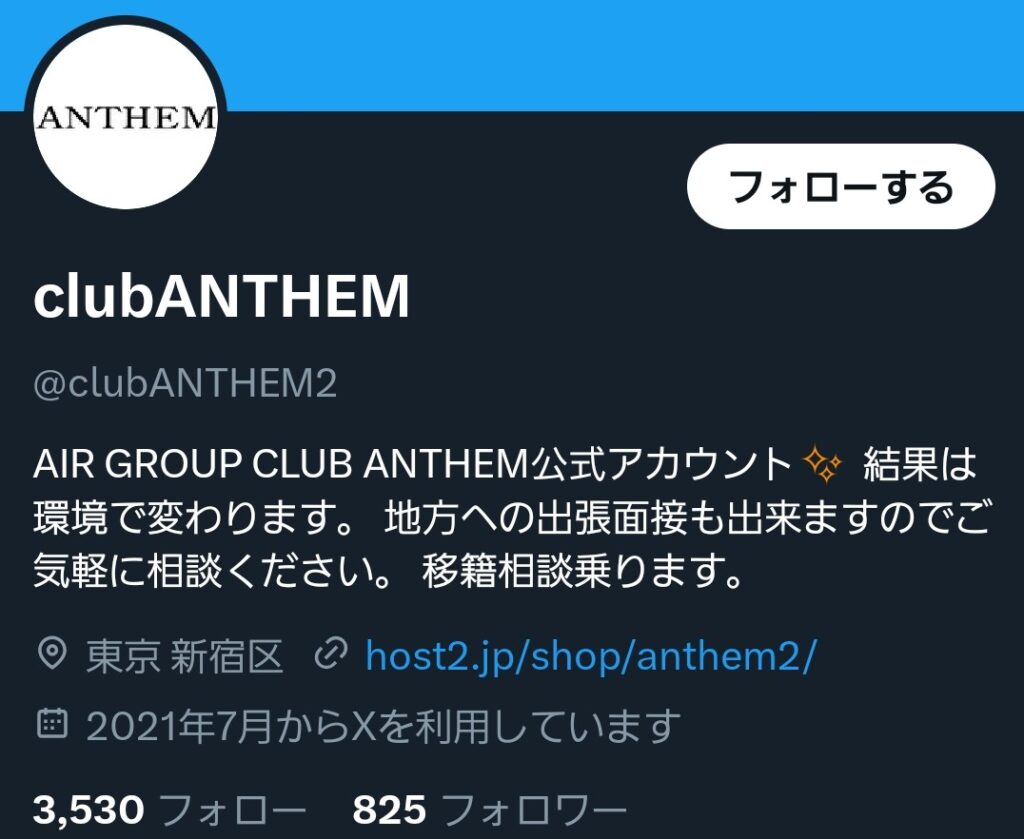Open the 825 followers count

[x=389, y=810]
